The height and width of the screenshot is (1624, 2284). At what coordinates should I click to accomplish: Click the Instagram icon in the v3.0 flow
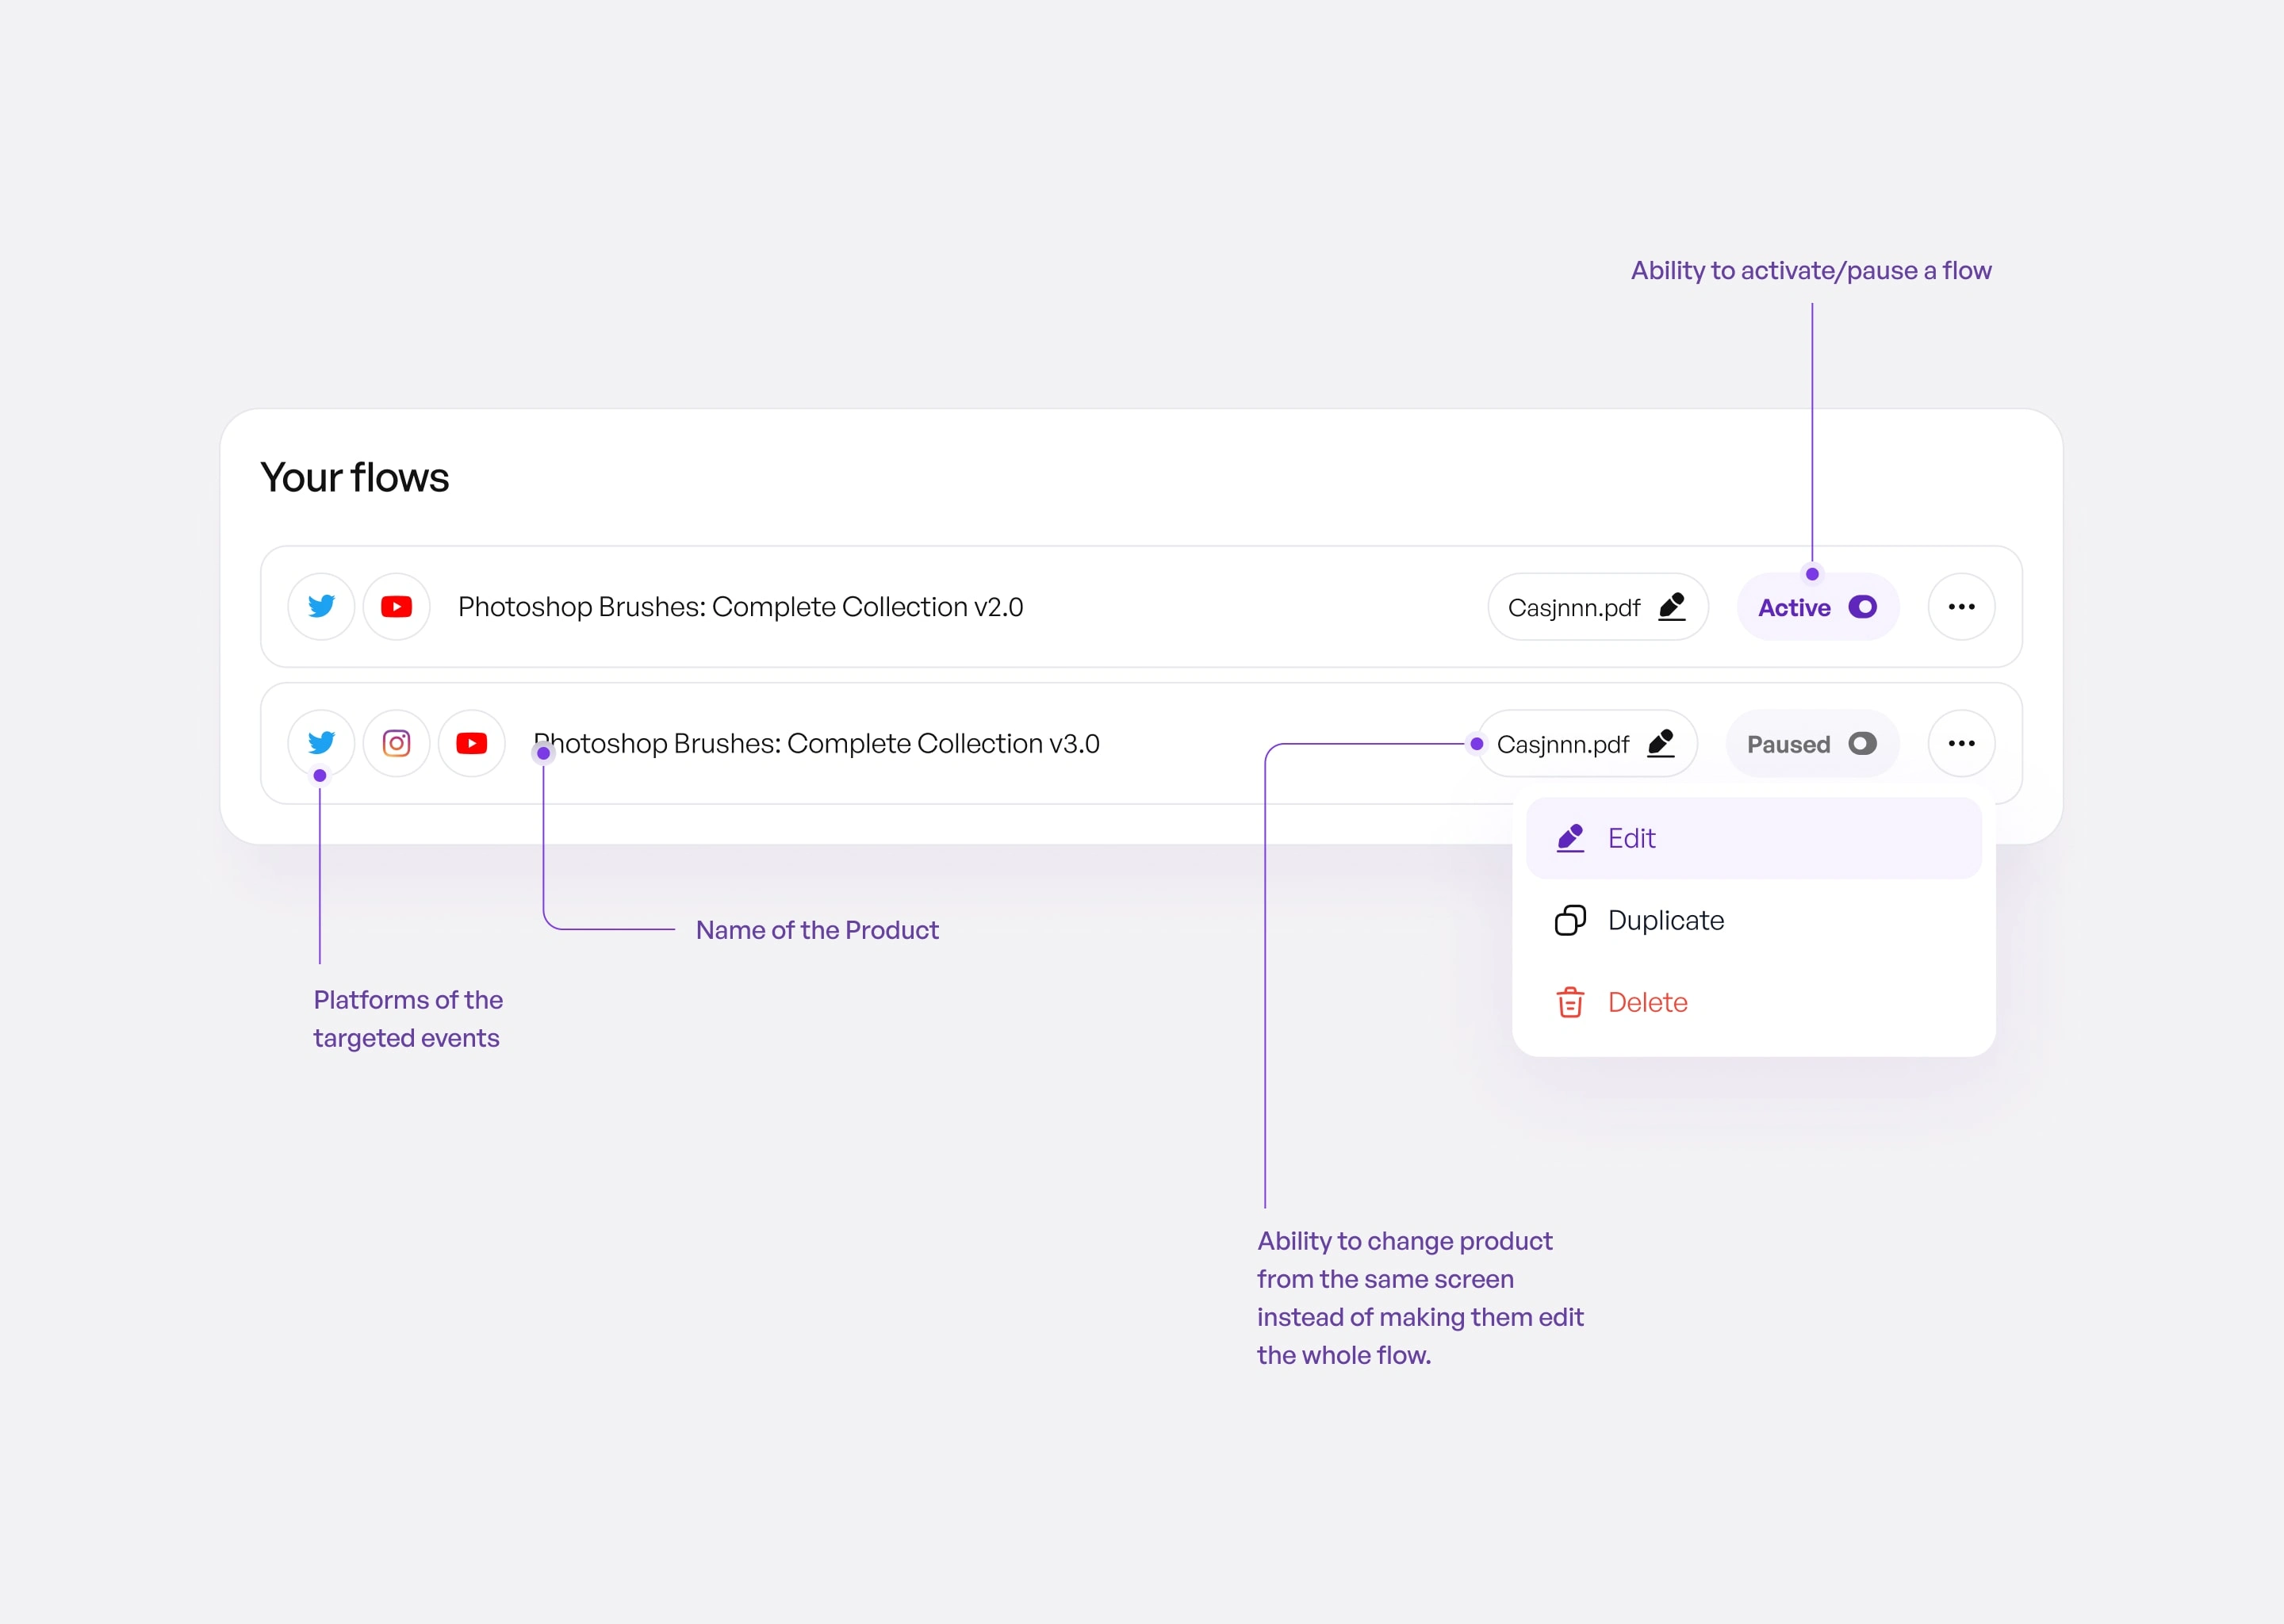(x=397, y=743)
